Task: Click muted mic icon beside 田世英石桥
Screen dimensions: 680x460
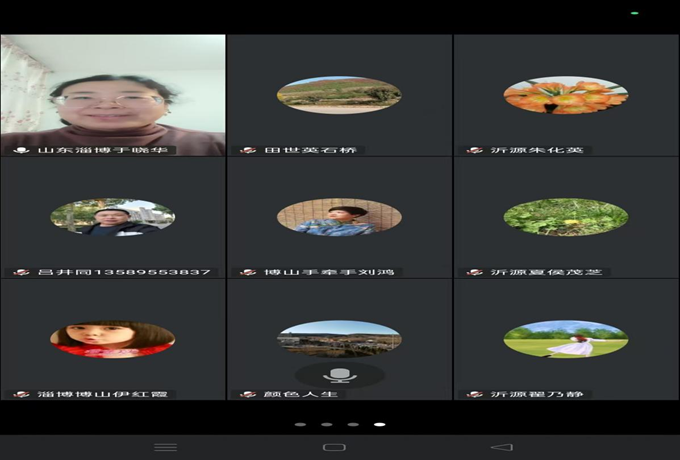Action: tap(248, 150)
